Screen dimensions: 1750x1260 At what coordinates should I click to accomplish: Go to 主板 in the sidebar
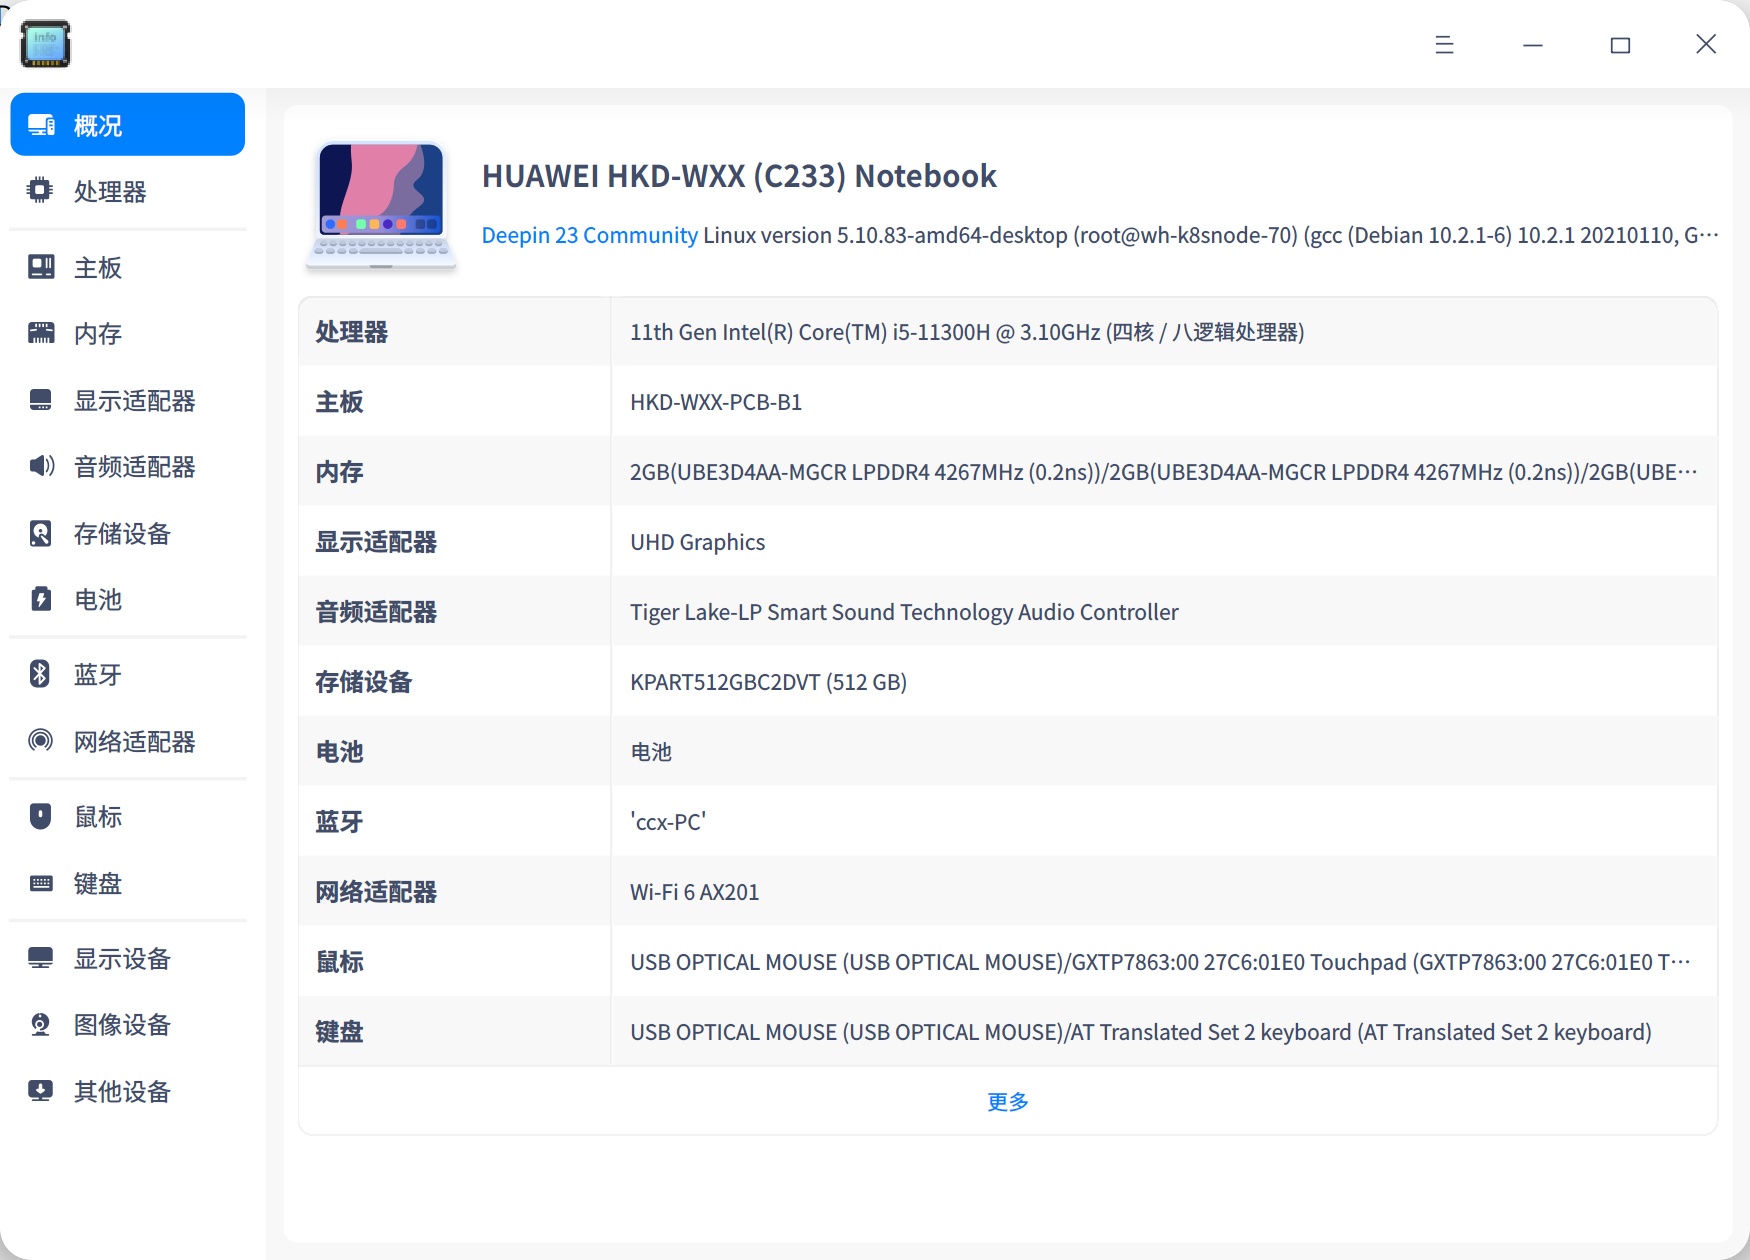point(128,267)
